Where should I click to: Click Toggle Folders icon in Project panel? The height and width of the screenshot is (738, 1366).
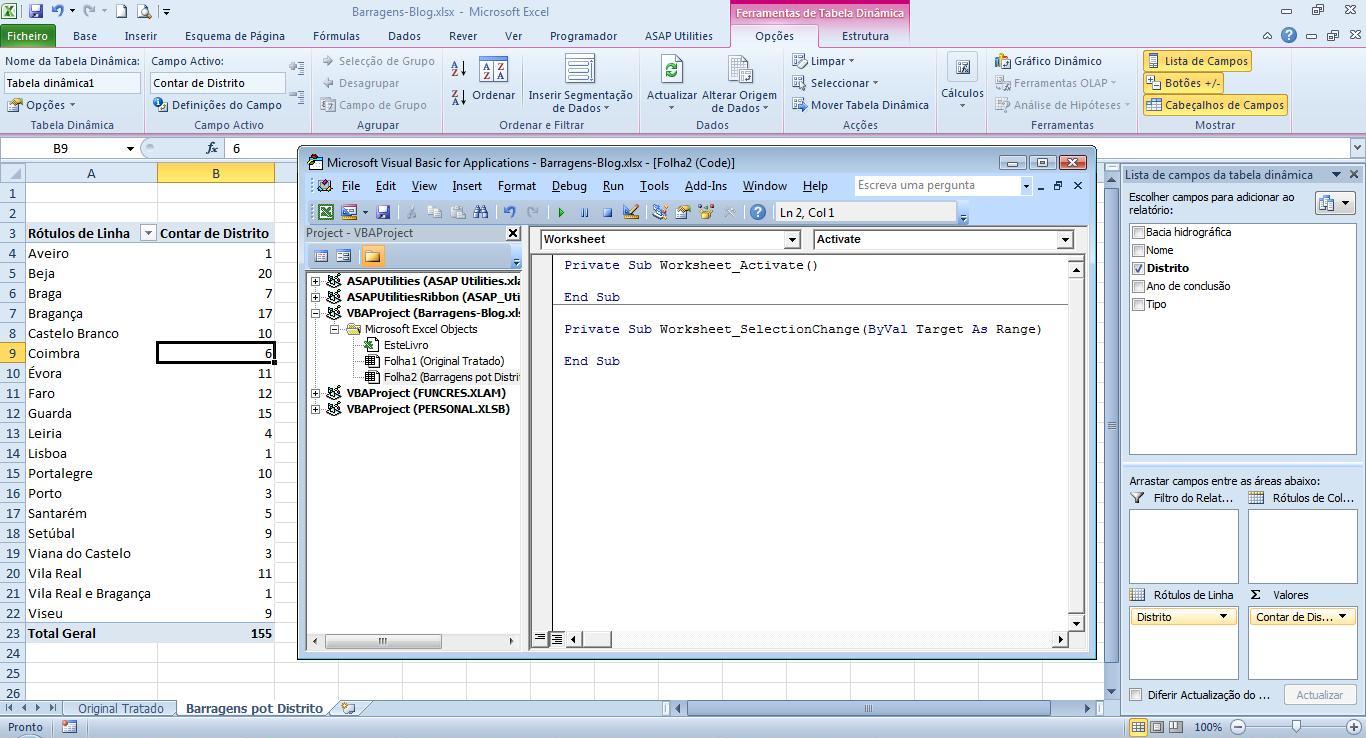tap(372, 256)
